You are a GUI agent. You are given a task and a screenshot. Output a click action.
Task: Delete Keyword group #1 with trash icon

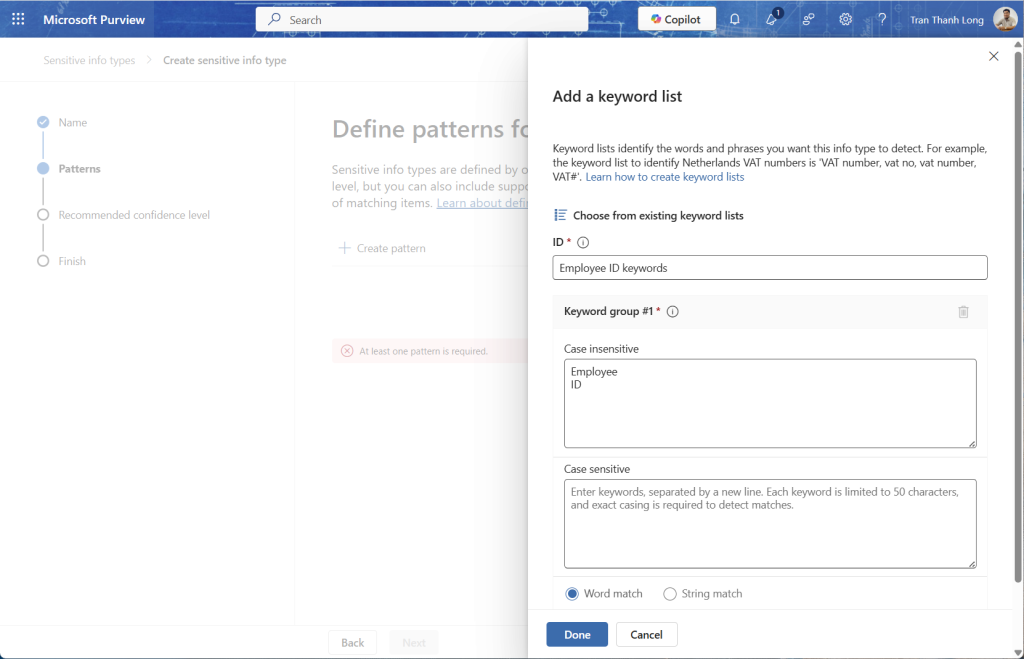(963, 312)
